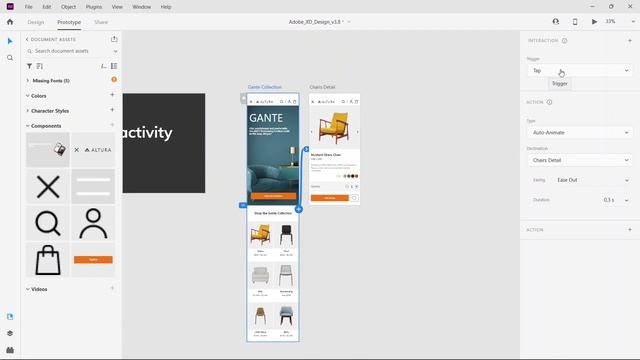Click the publish document assets icon
The image size is (640, 360).
114,39
